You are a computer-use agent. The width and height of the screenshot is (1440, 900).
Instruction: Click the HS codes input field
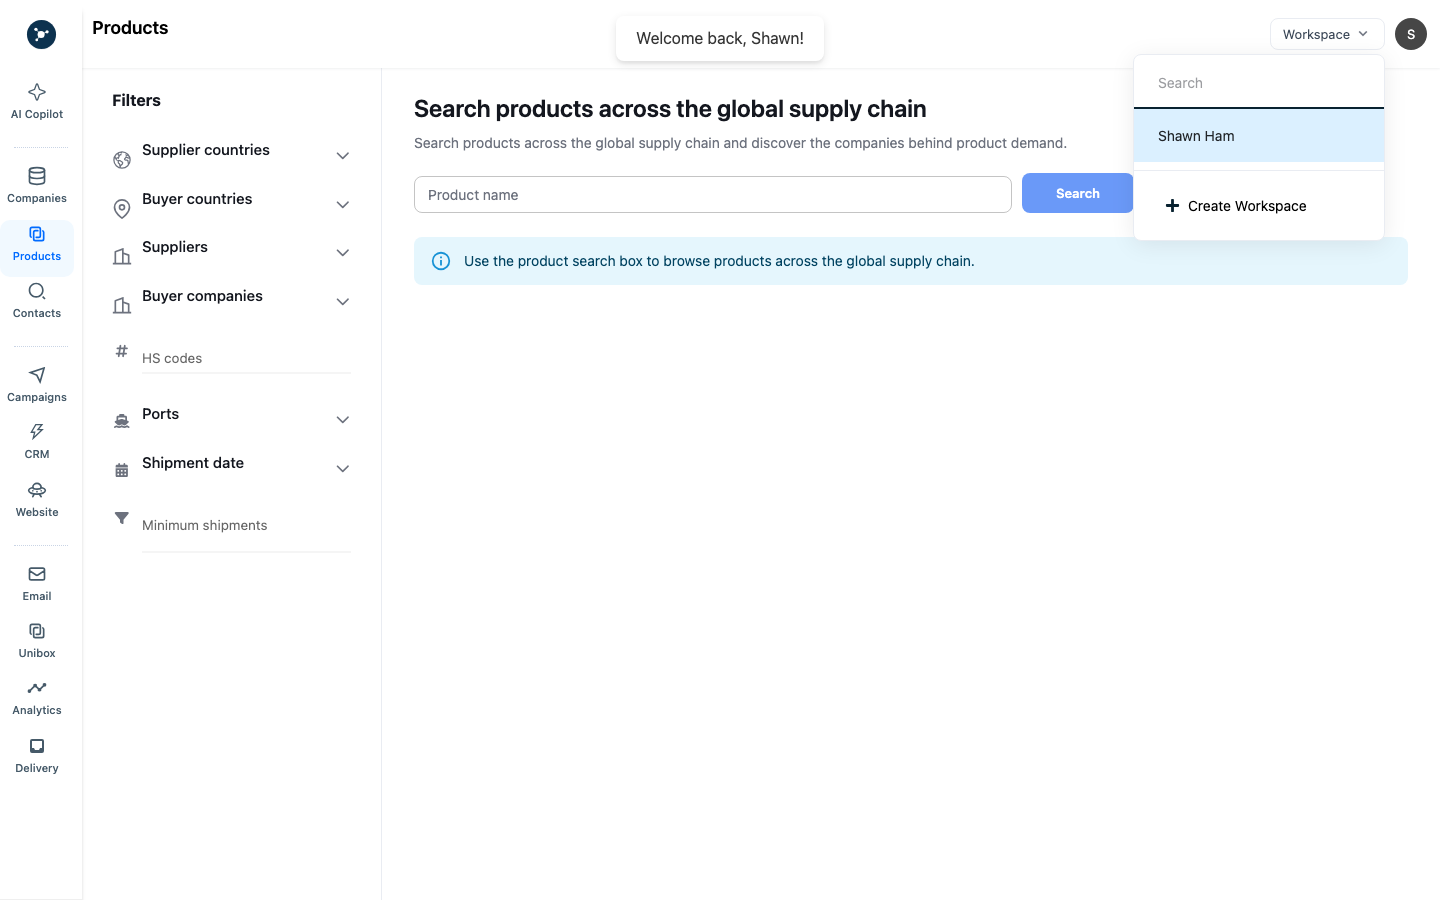tap(246, 358)
